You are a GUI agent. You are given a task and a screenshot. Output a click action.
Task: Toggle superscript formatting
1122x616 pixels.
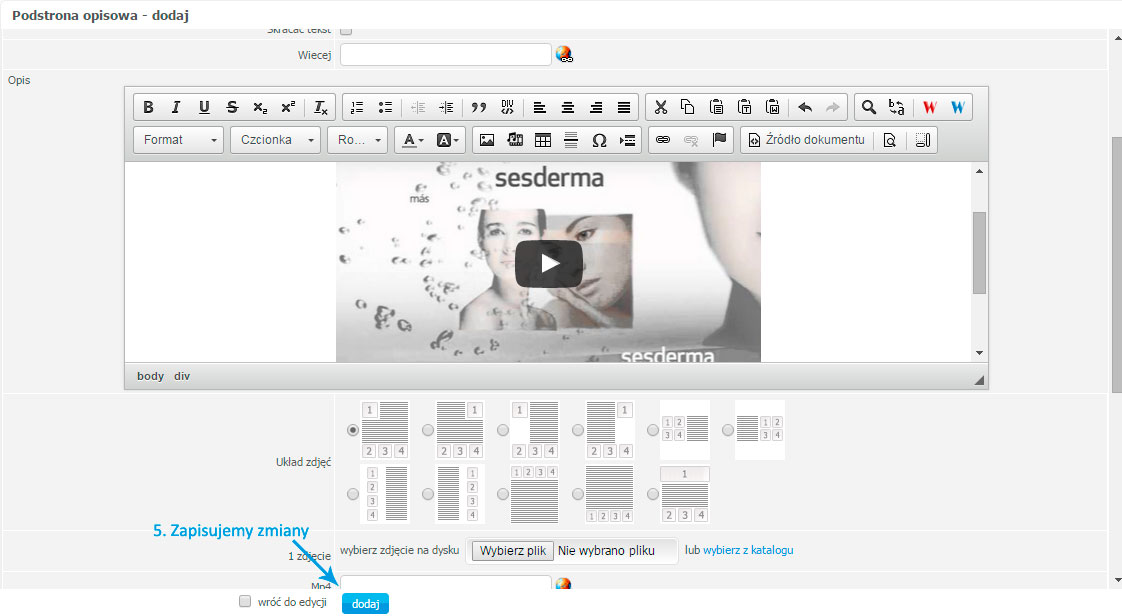[288, 107]
